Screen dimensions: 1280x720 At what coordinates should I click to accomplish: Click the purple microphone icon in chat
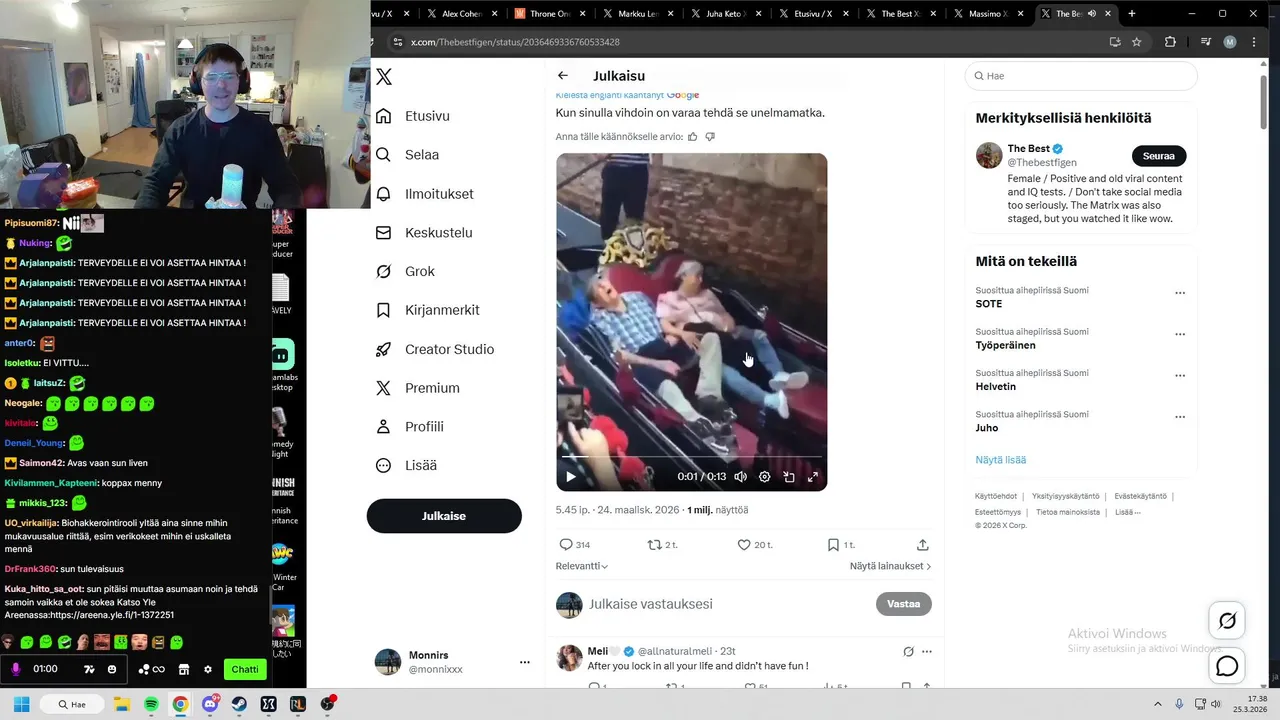[15, 669]
